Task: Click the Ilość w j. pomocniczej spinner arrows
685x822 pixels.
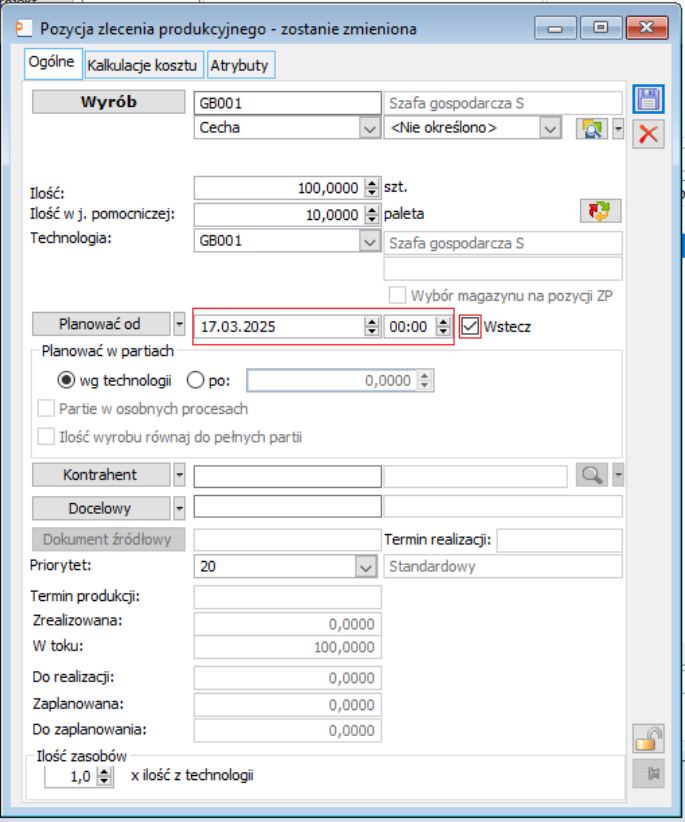Action: [372, 214]
